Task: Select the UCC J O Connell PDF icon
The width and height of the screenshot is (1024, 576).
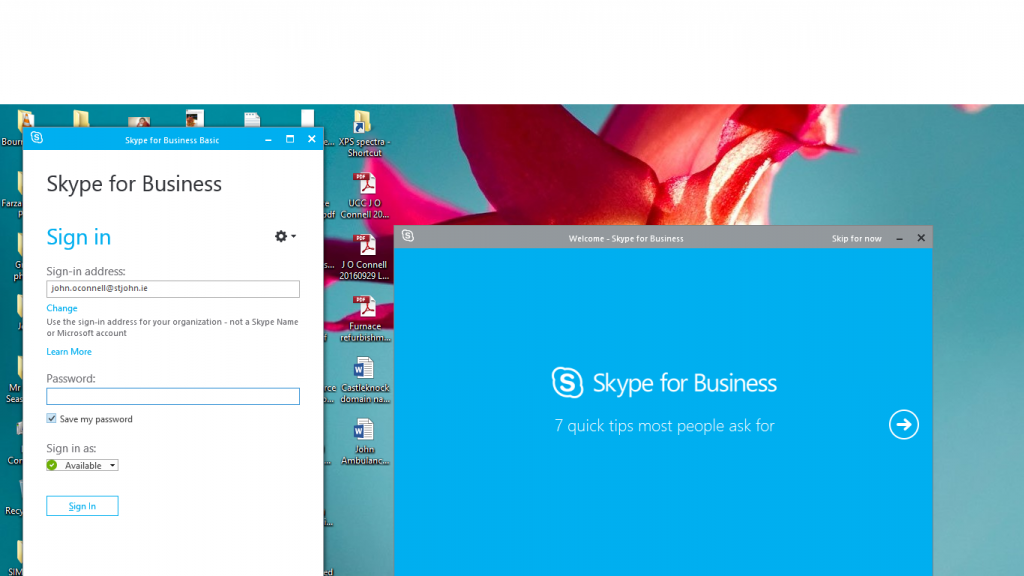Action: [x=364, y=196]
